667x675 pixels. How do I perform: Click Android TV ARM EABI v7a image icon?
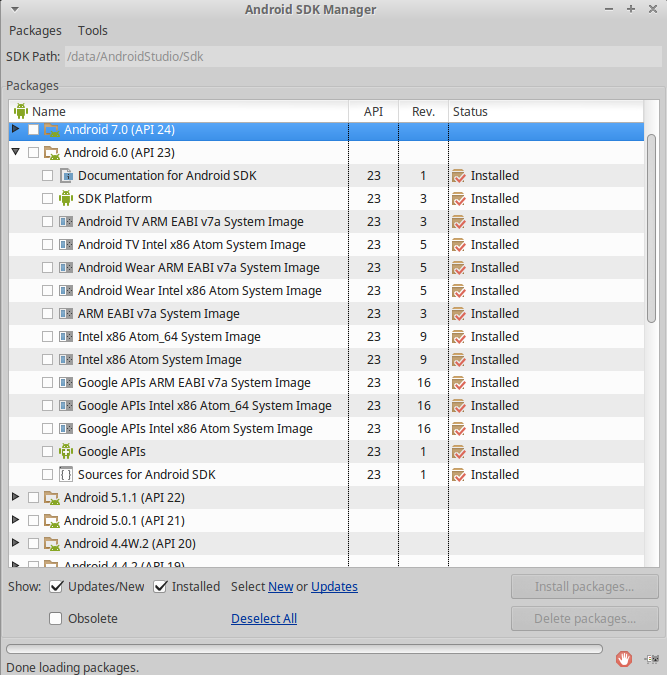click(66, 222)
